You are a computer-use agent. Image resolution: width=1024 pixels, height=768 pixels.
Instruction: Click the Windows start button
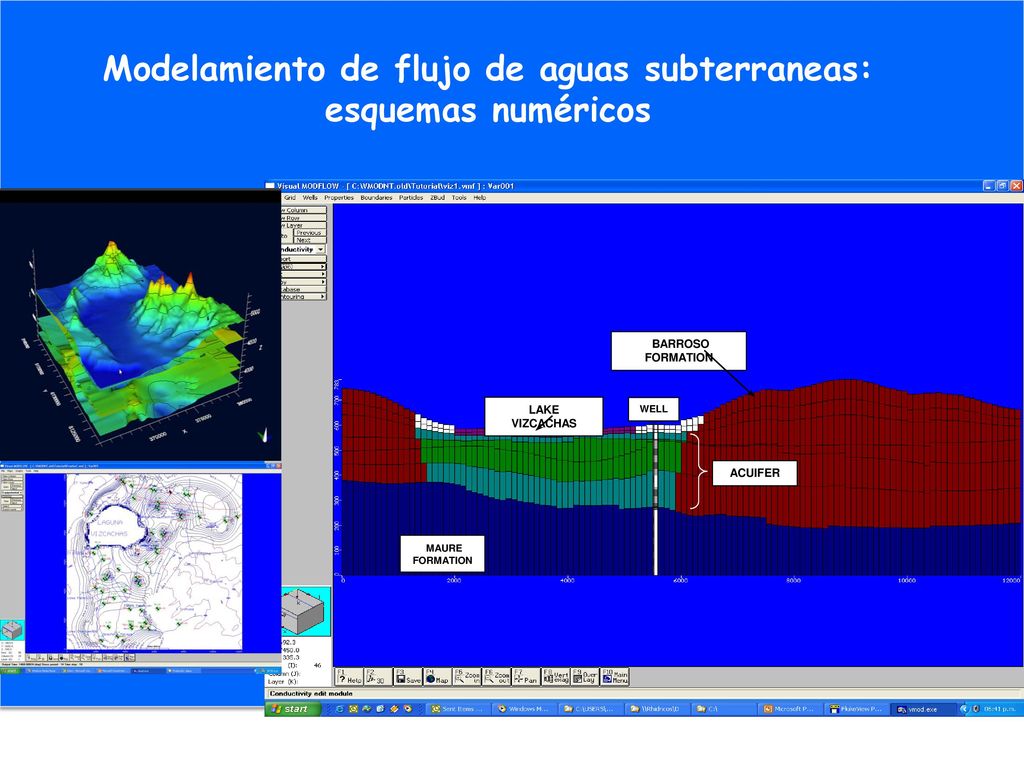point(293,709)
